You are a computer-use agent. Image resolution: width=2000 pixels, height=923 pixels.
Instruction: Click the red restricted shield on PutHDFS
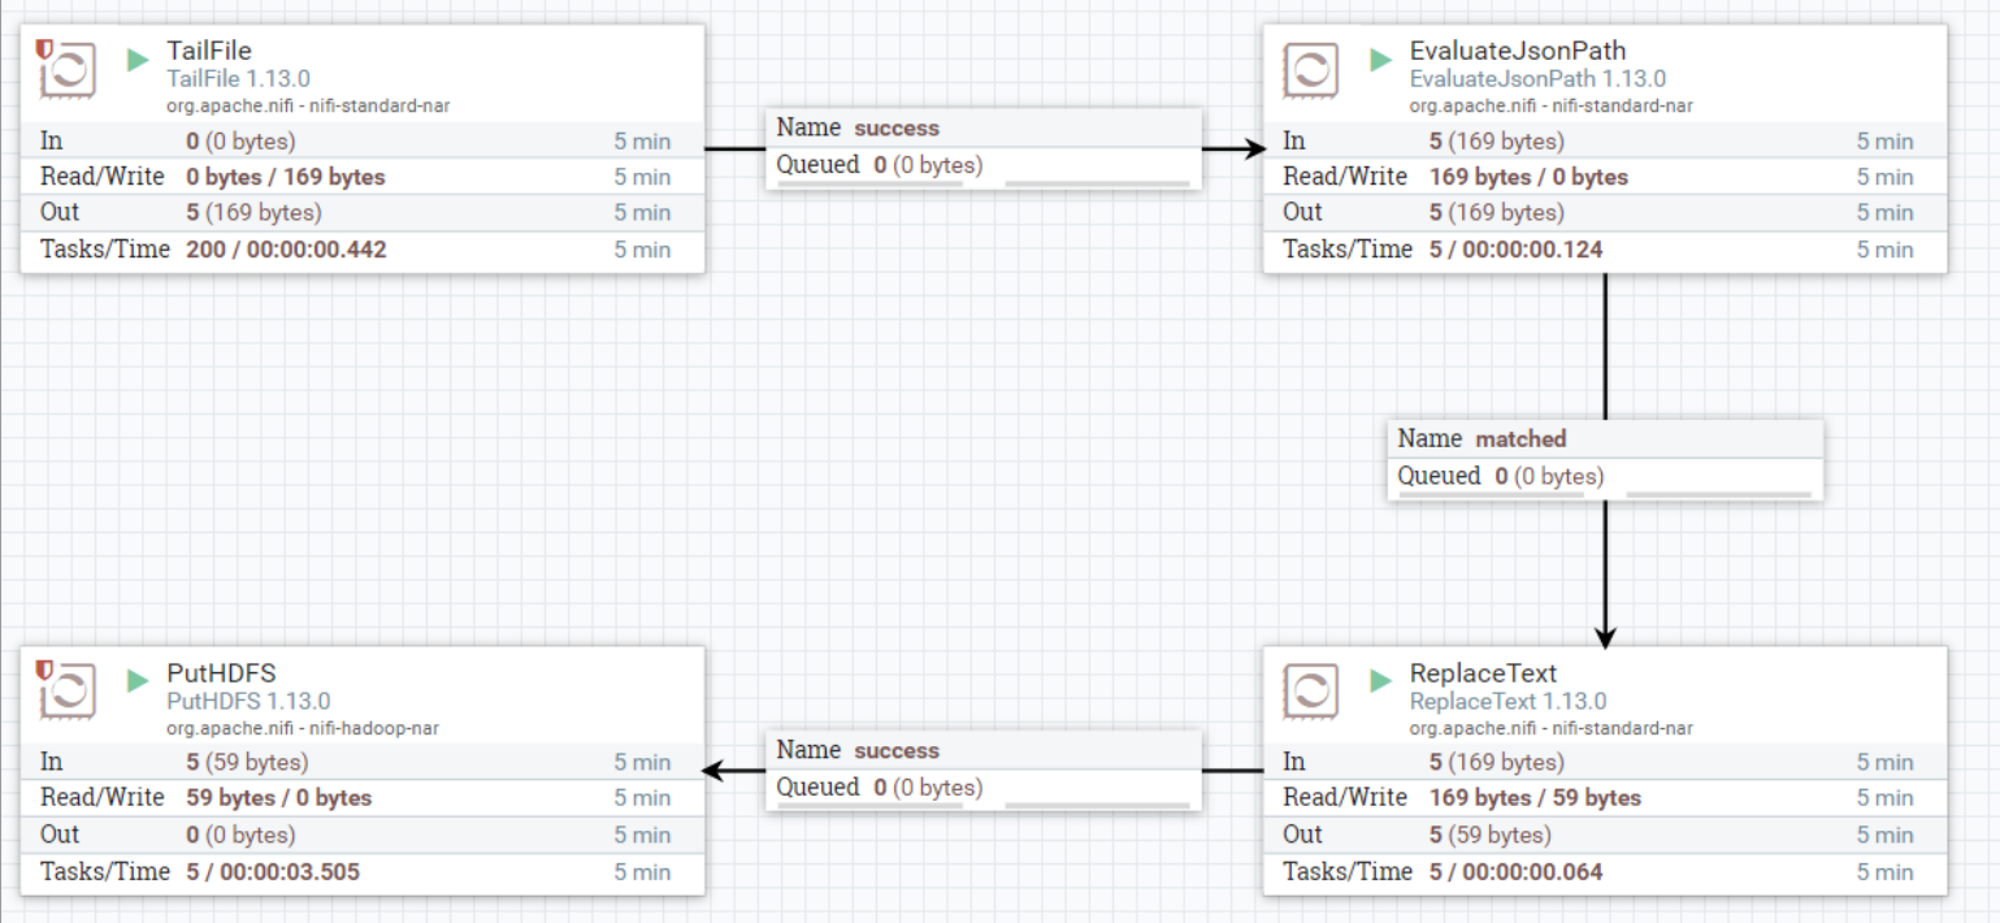[44, 670]
